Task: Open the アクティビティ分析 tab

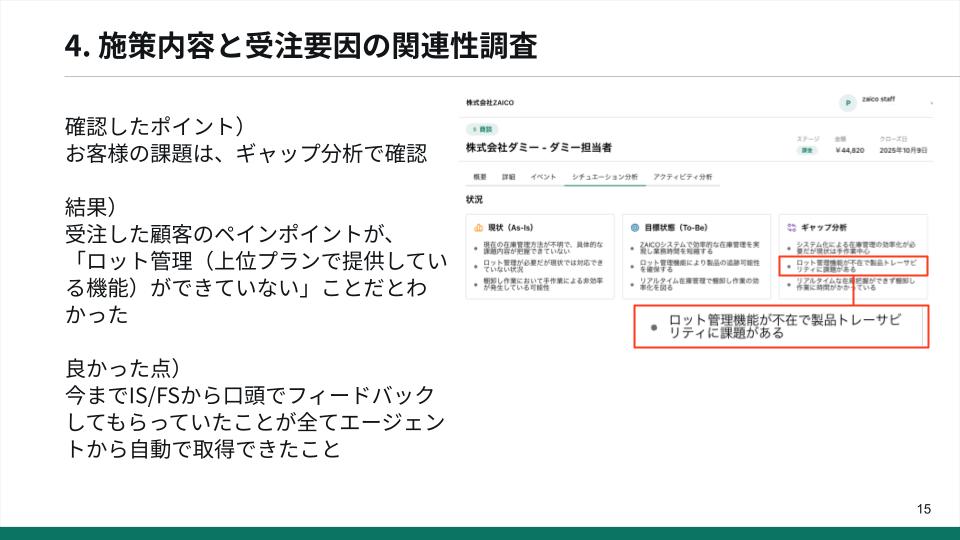Action: 683,177
